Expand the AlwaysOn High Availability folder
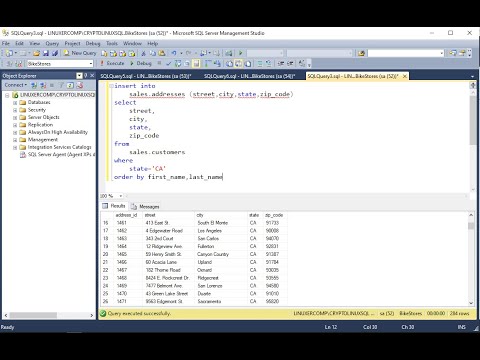 point(15,133)
